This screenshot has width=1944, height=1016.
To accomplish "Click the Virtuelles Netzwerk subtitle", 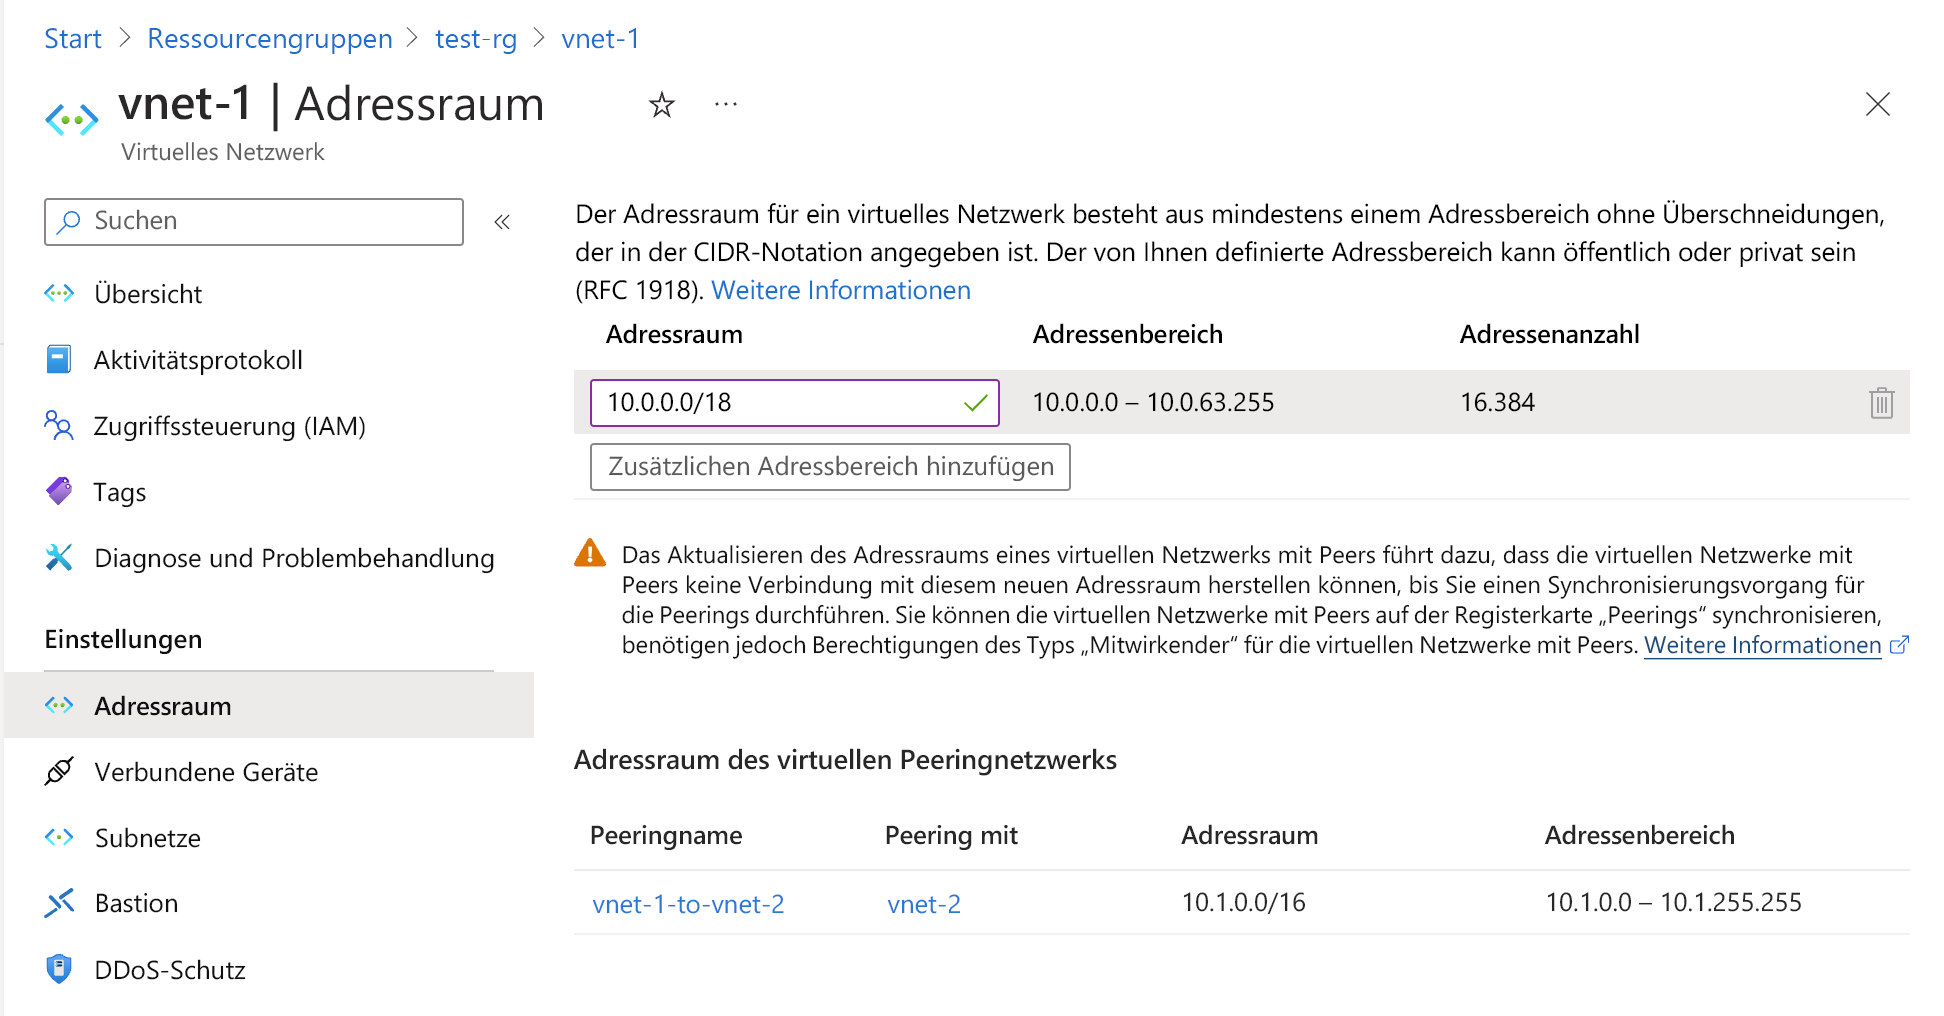I will tap(222, 152).
